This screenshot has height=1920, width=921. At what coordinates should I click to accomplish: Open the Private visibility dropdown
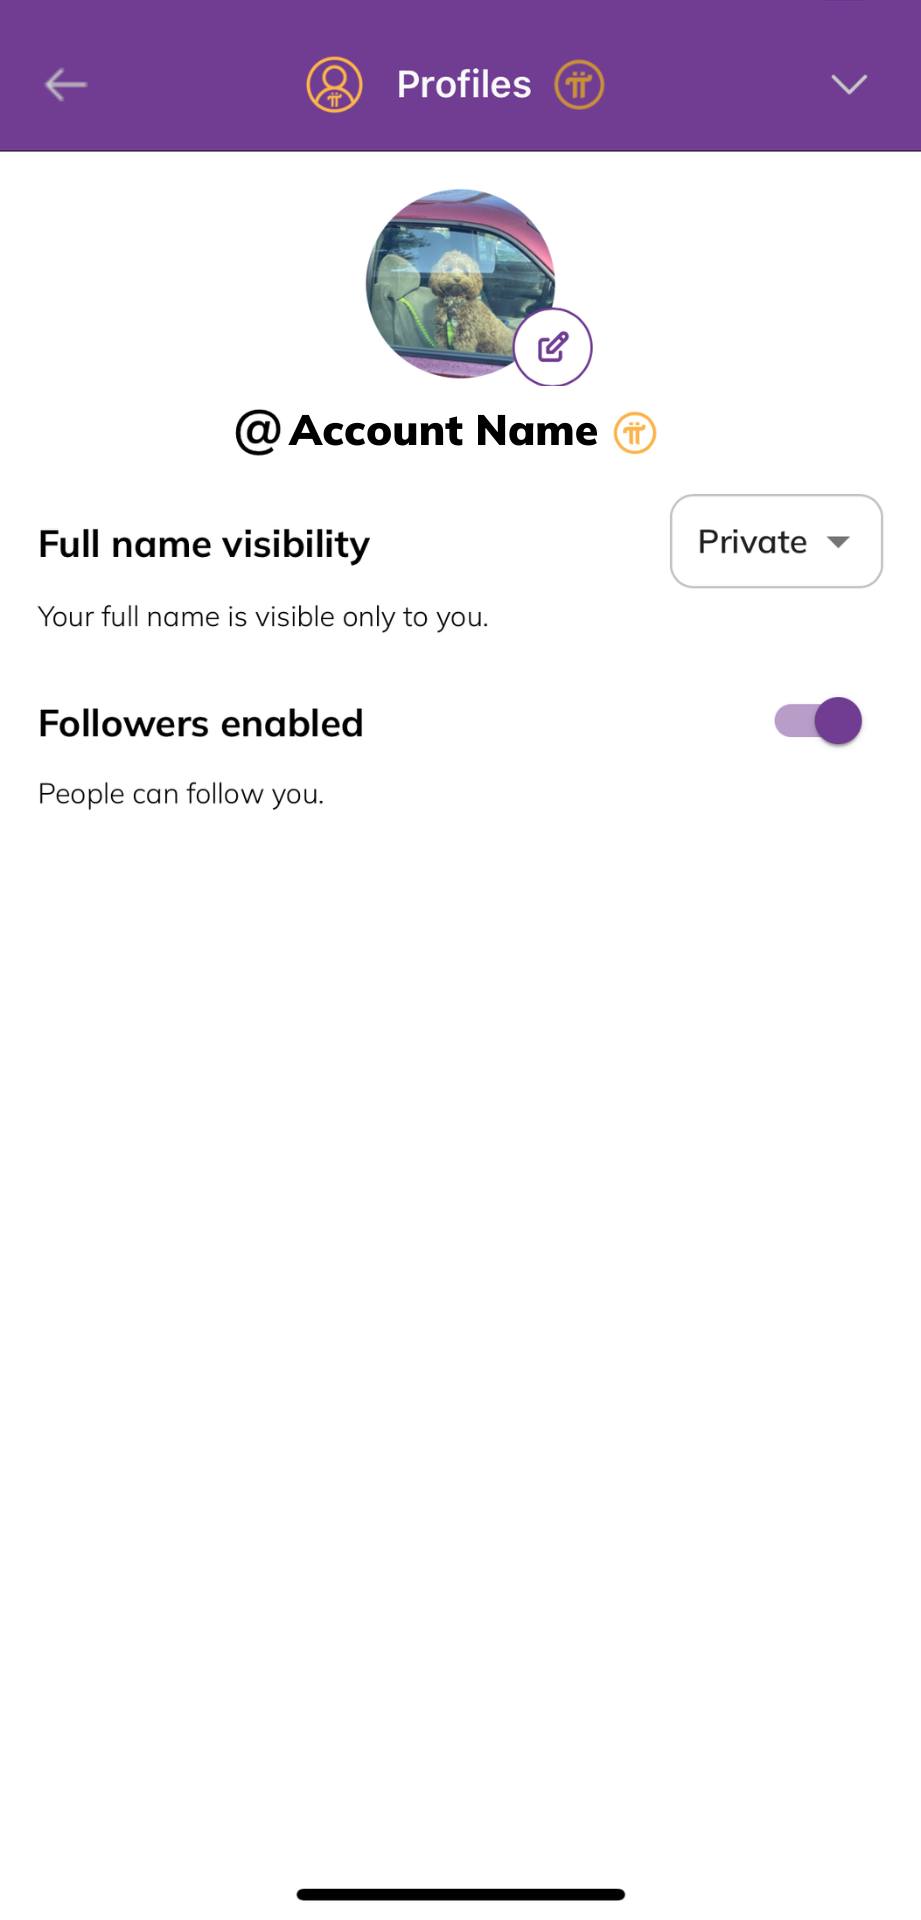click(x=776, y=541)
